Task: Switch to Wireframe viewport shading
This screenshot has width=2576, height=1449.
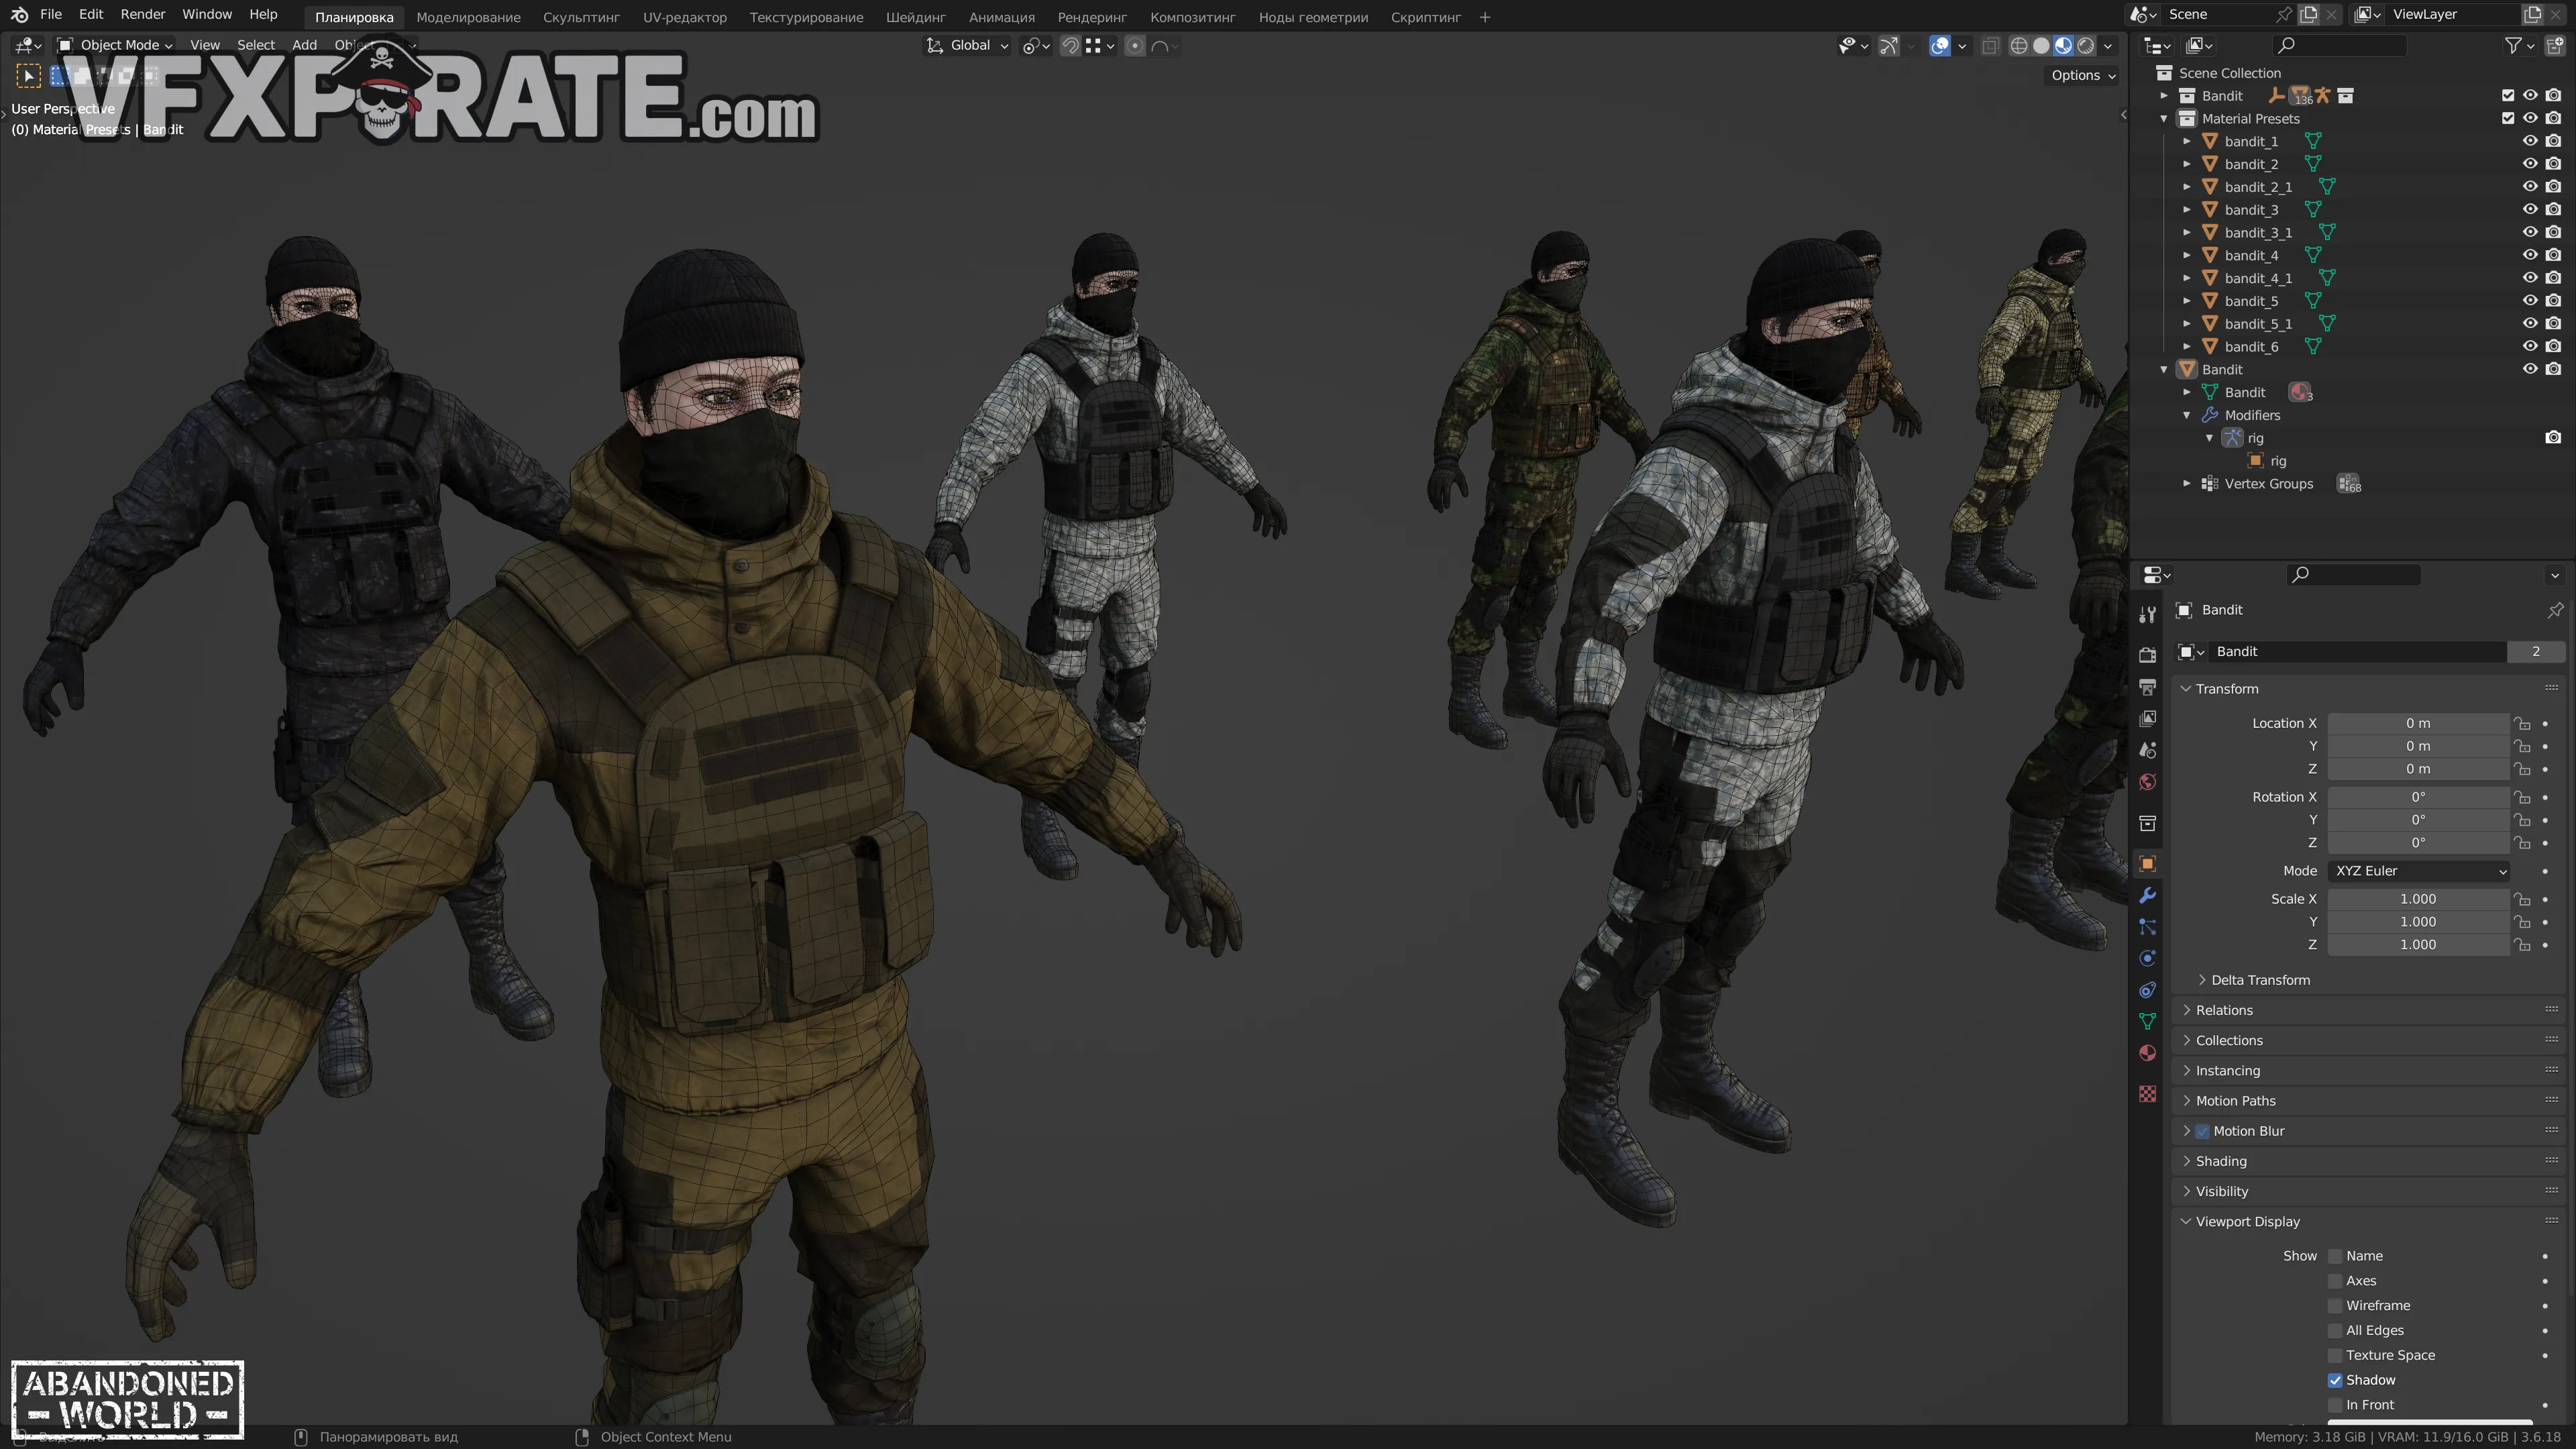Action: 2019,46
